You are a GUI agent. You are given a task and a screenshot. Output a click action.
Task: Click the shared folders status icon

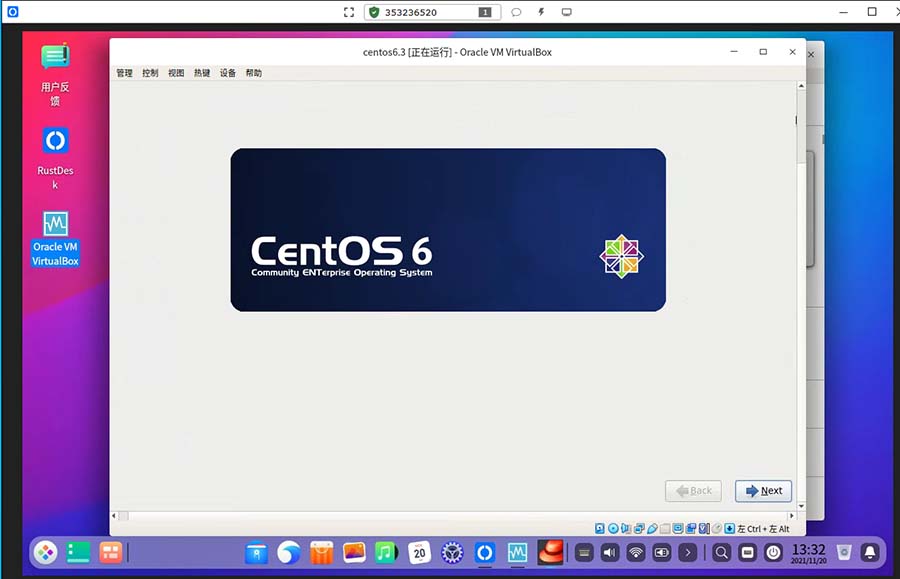click(x=665, y=529)
